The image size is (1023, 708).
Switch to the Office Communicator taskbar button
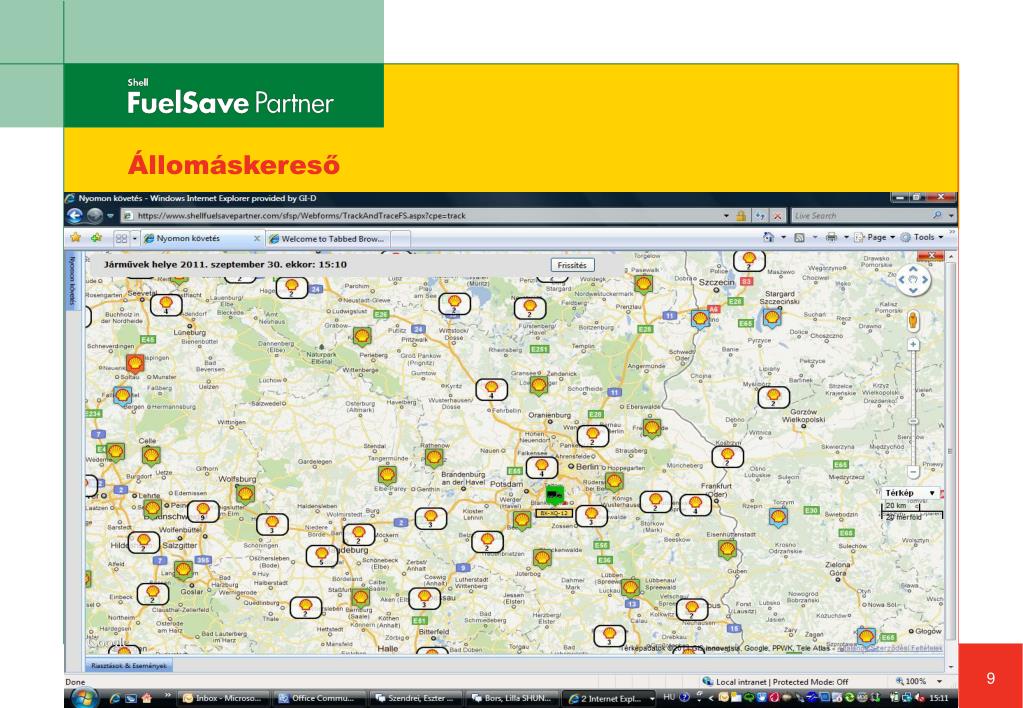click(x=319, y=698)
